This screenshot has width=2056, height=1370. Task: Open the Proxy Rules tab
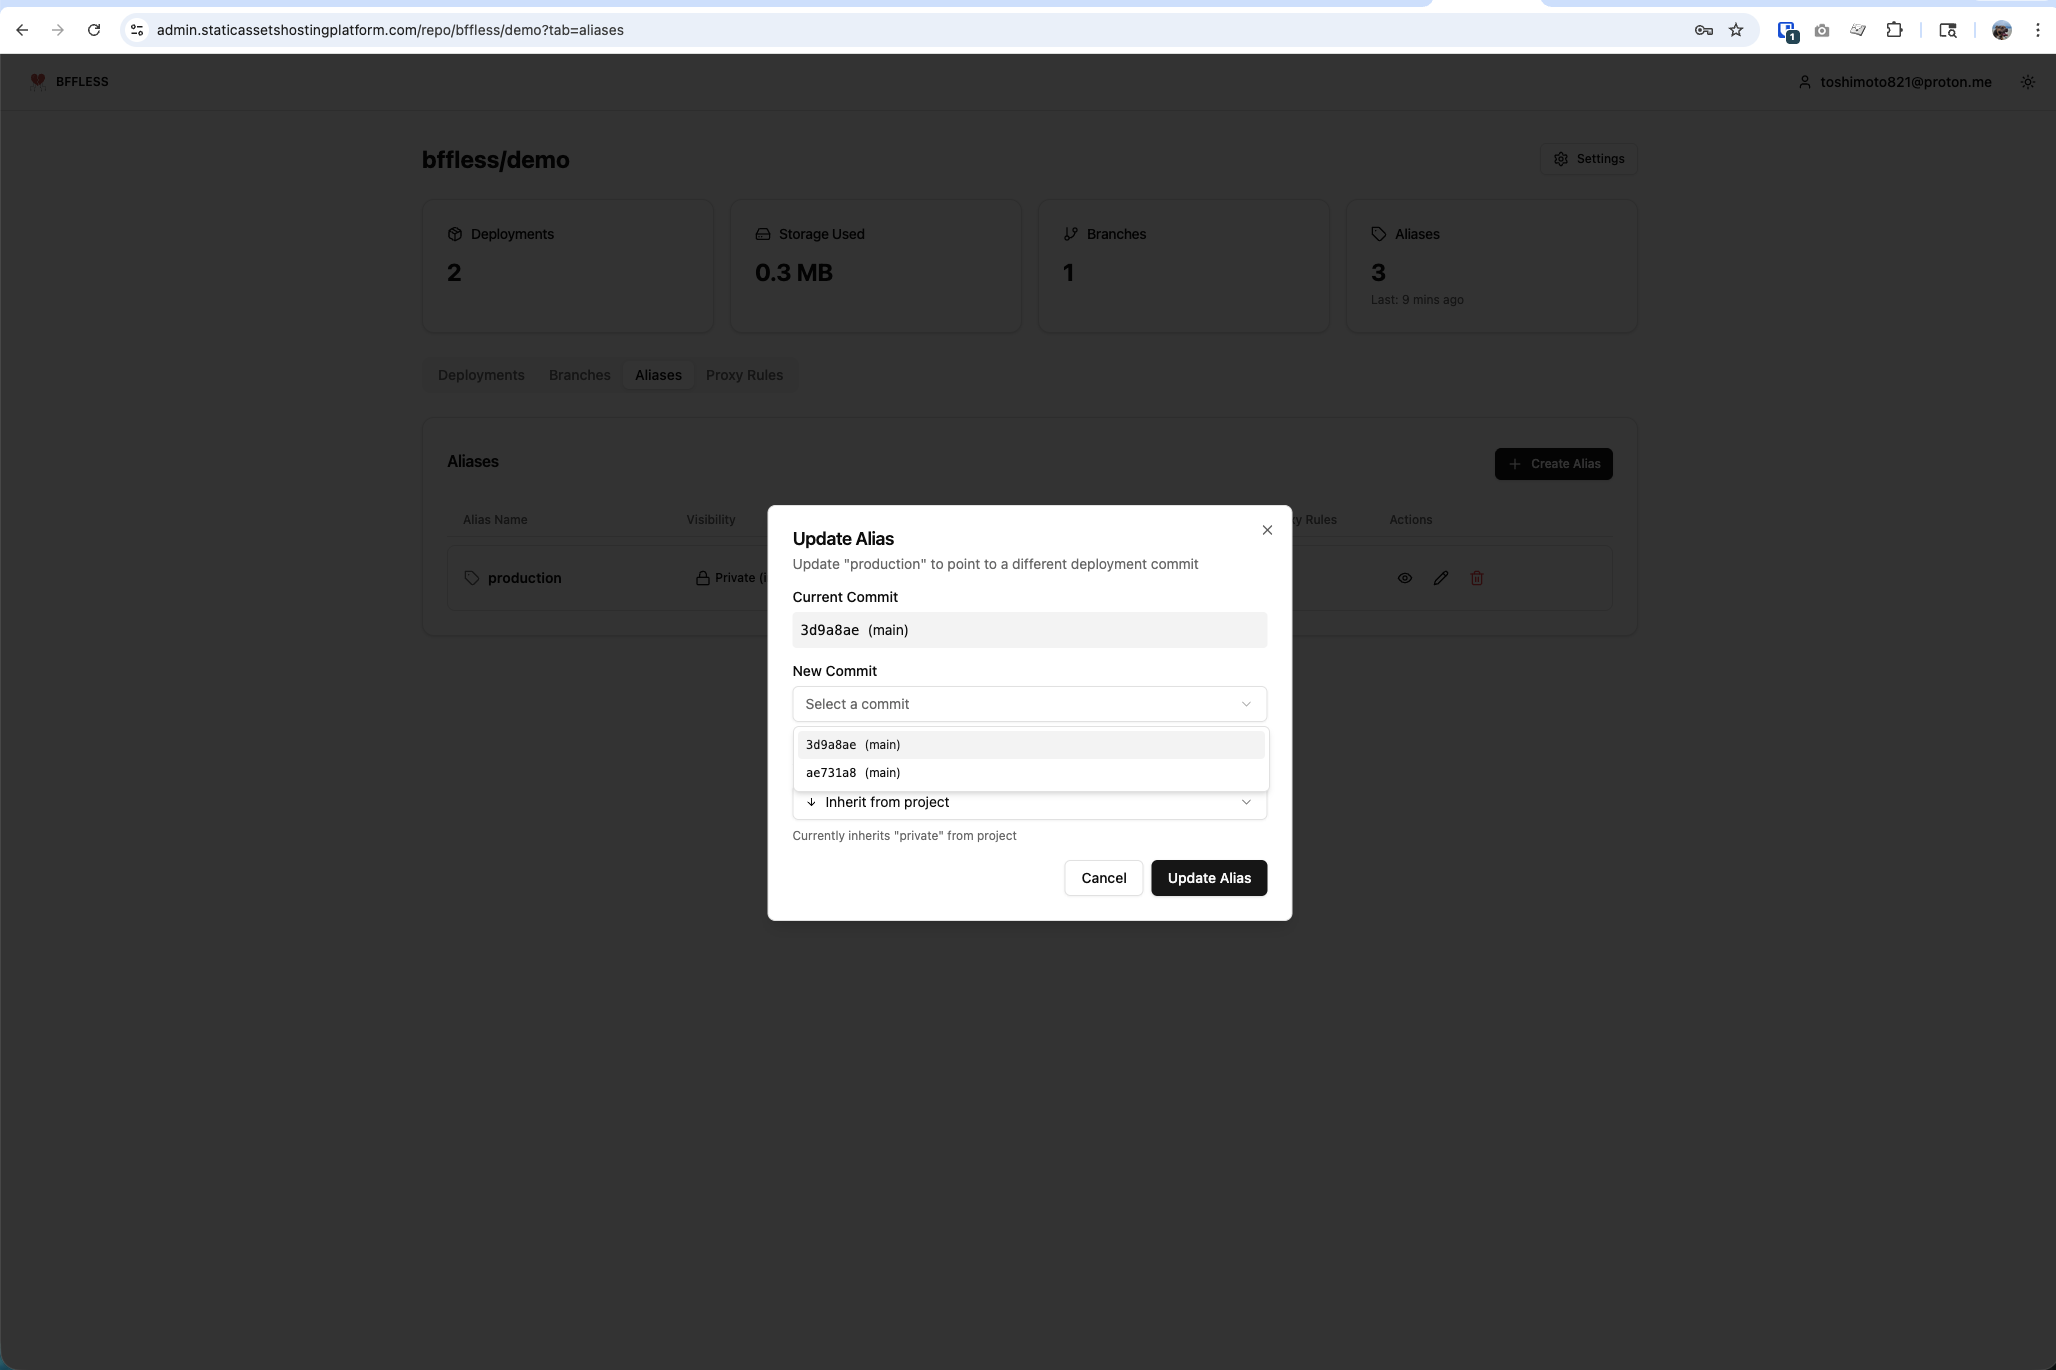tap(744, 375)
